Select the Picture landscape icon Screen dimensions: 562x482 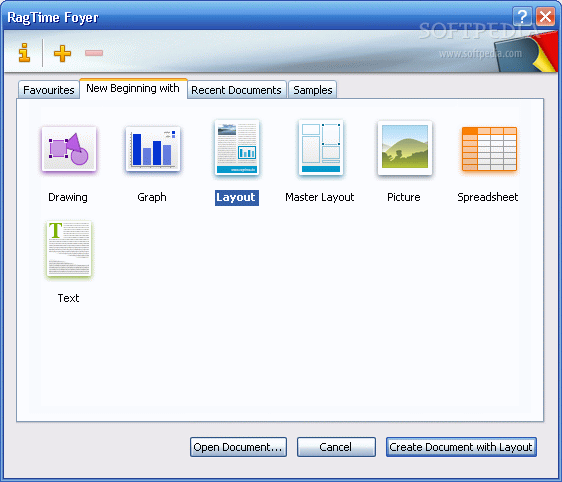(x=405, y=148)
